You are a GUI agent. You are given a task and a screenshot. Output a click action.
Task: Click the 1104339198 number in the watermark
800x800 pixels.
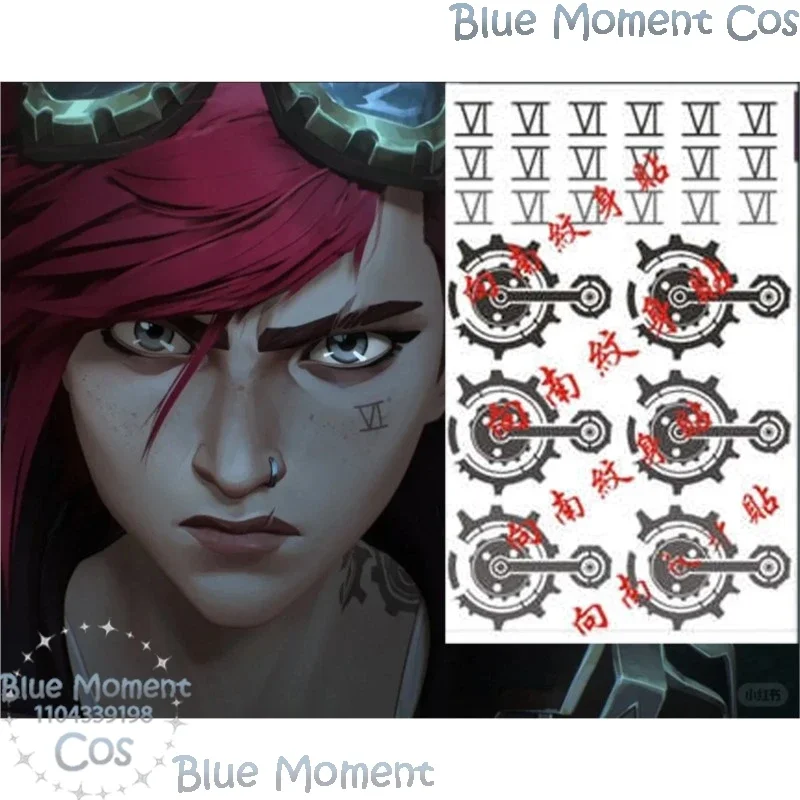pyautogui.click(x=93, y=713)
